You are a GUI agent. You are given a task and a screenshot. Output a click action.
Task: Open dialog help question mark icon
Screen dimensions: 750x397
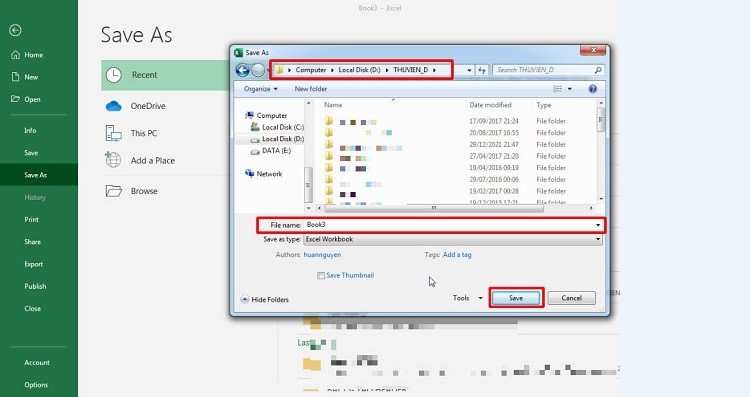593,89
